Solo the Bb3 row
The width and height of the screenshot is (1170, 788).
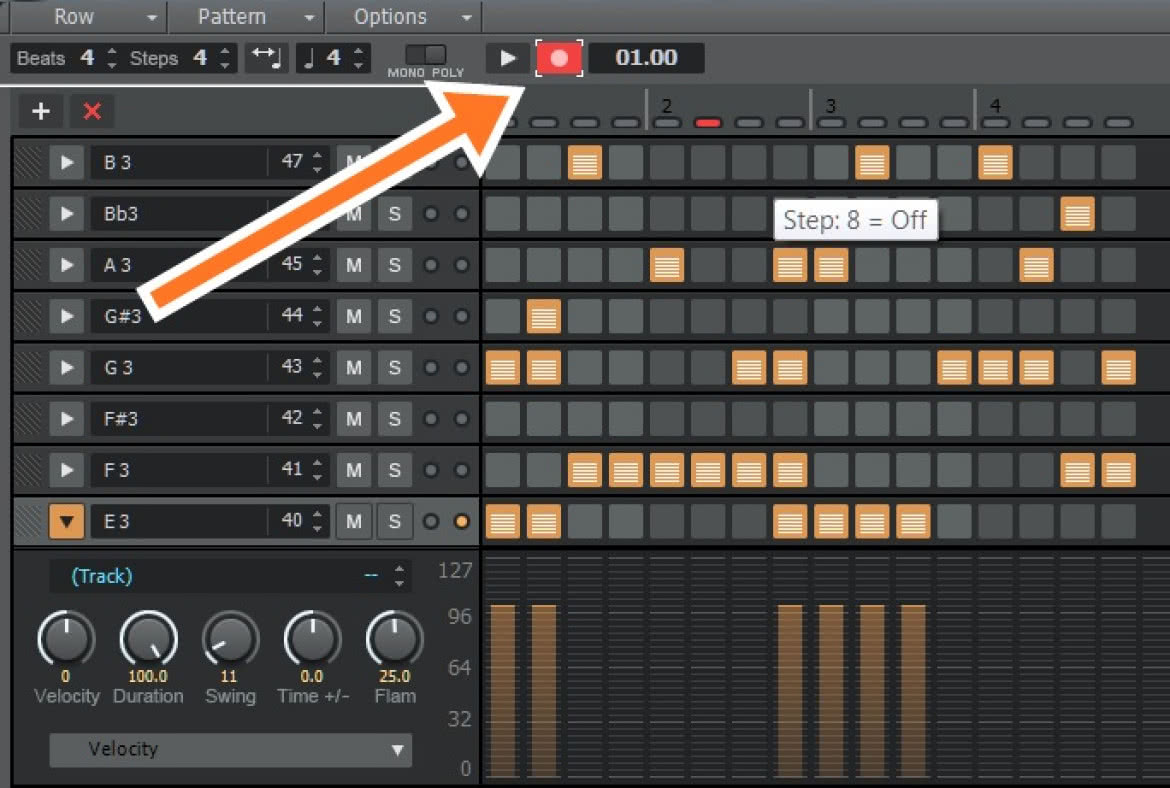click(x=395, y=214)
